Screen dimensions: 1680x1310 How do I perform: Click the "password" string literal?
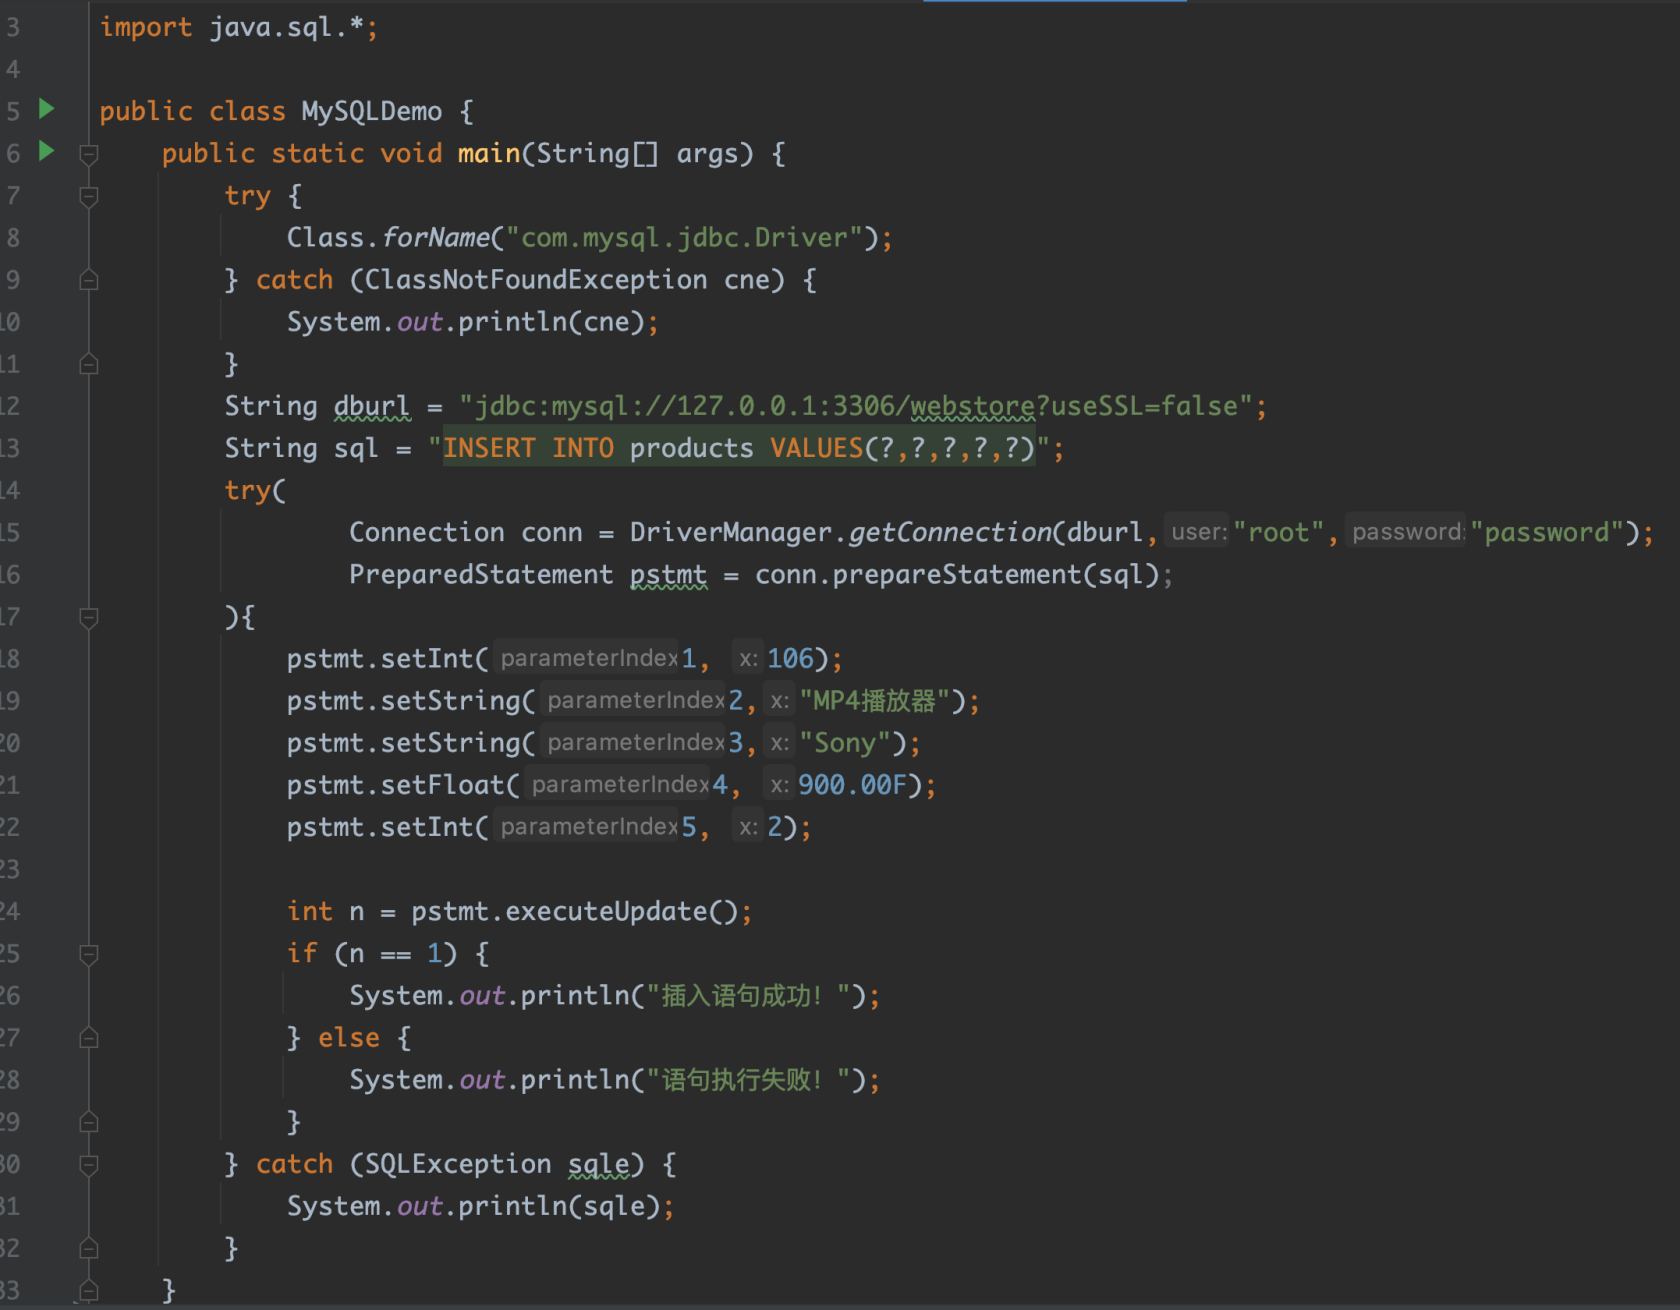pos(1547,532)
